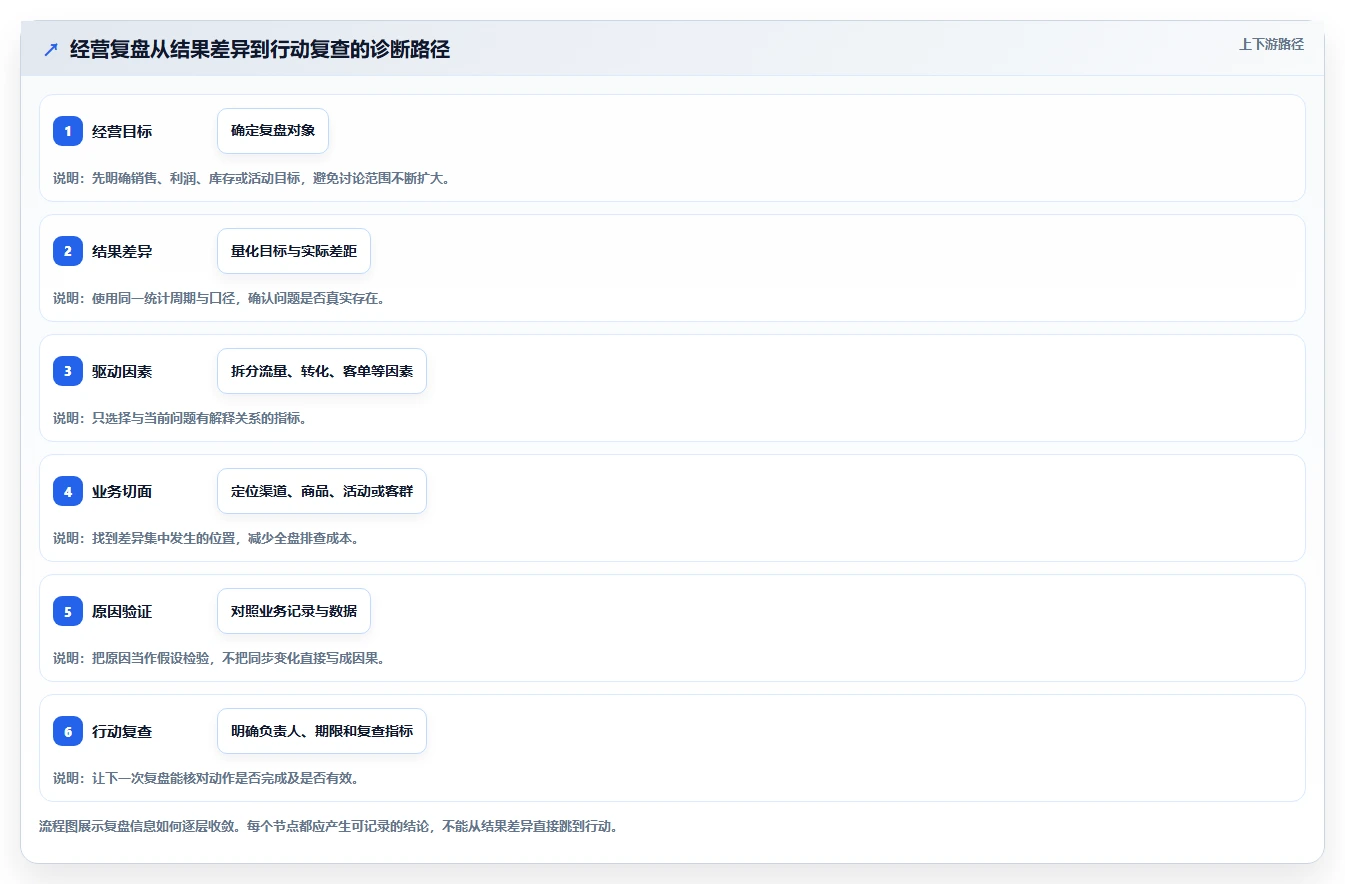Click the note starting 把原因当作假设检验
This screenshot has height=884, width=1345.
click(219, 658)
